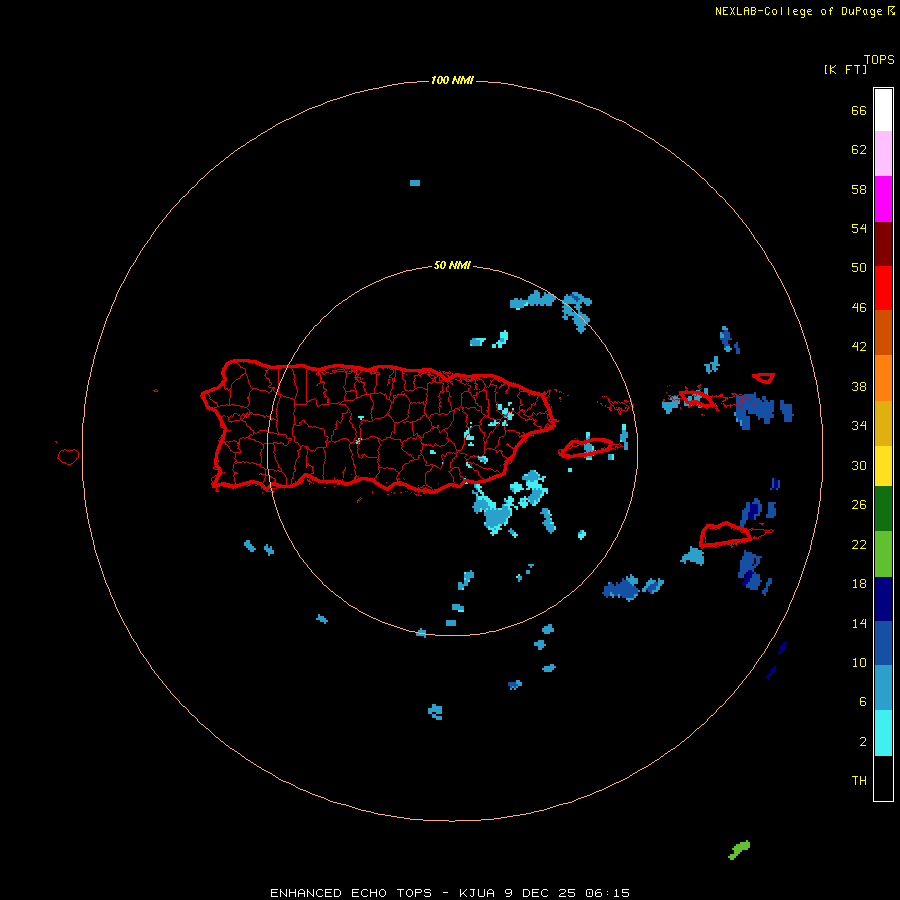Screen dimensions: 900x900
Task: Pick the light blue 14 kft swatch
Action: (x=883, y=688)
